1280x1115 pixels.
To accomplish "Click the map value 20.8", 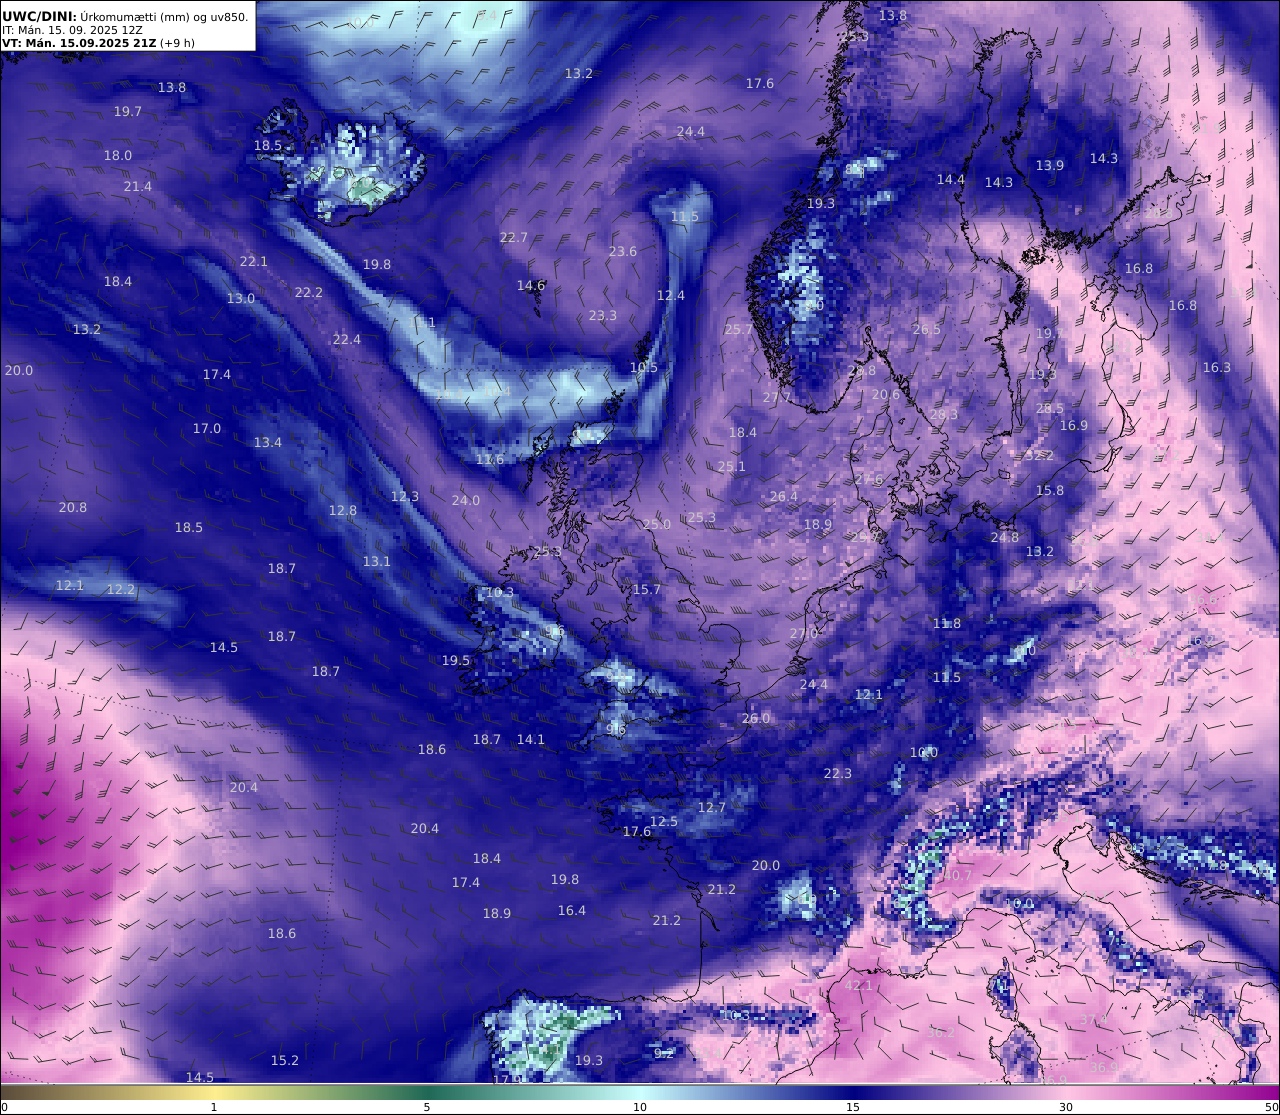I will [73, 508].
